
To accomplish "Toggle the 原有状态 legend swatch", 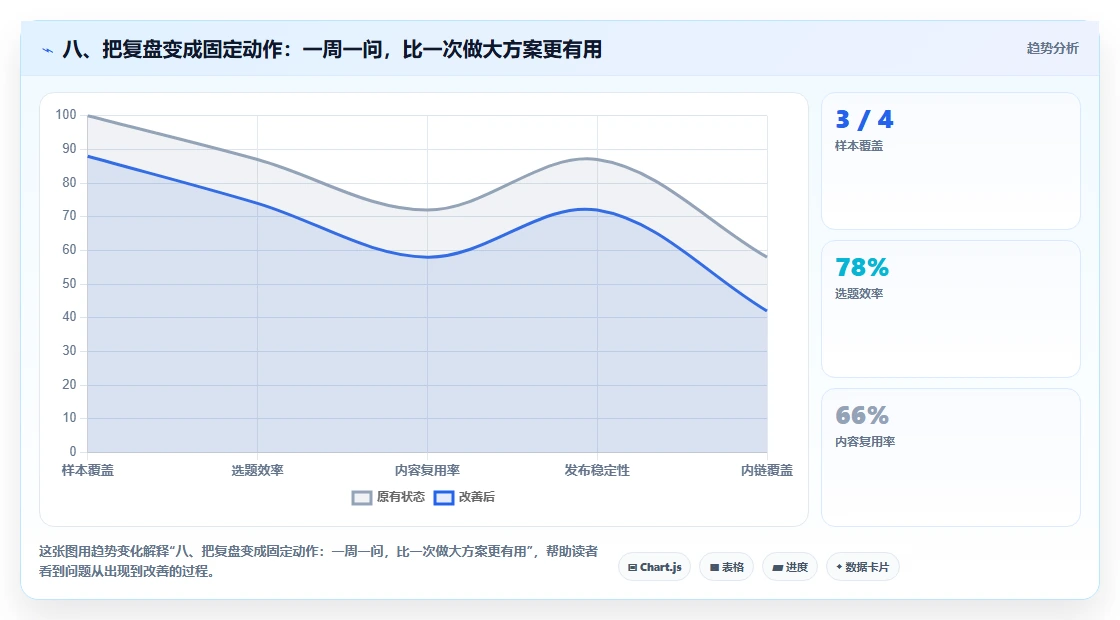I will click(x=362, y=498).
